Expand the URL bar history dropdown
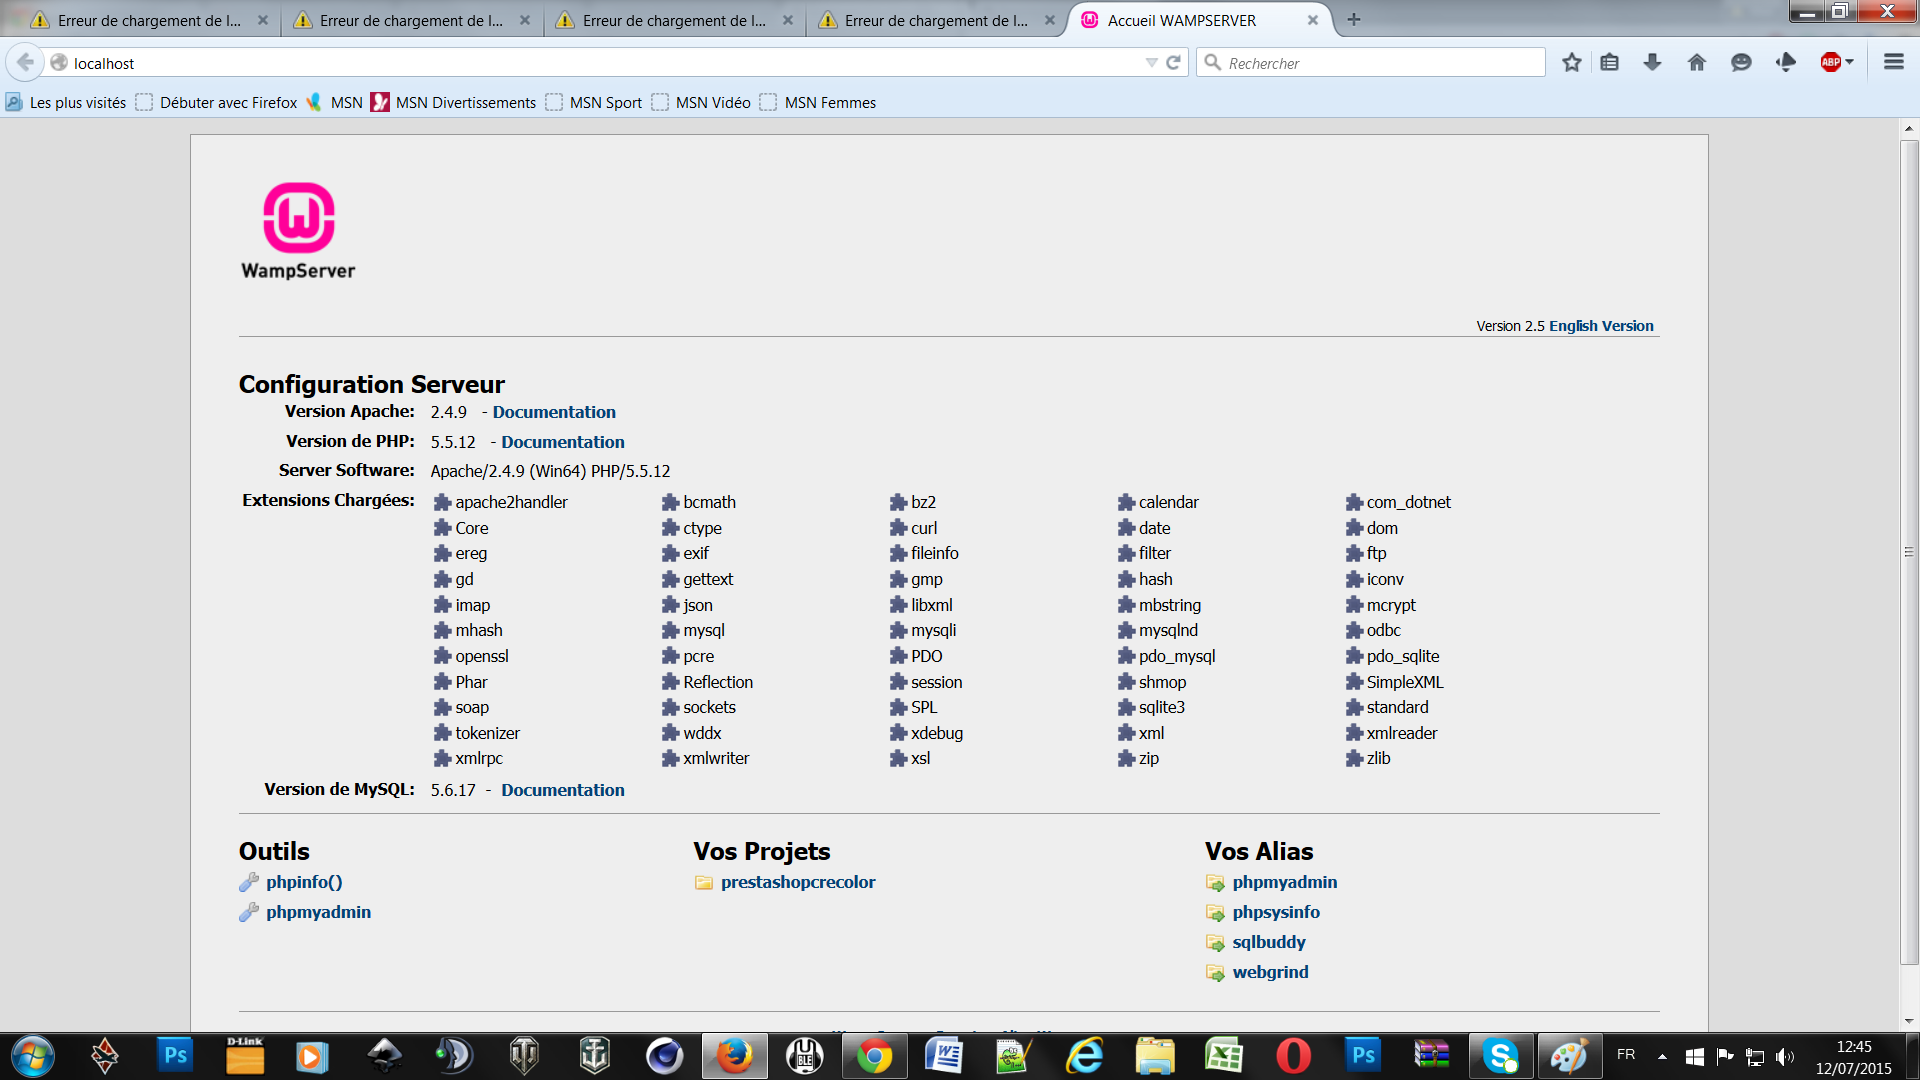1920x1080 pixels. point(1151,63)
